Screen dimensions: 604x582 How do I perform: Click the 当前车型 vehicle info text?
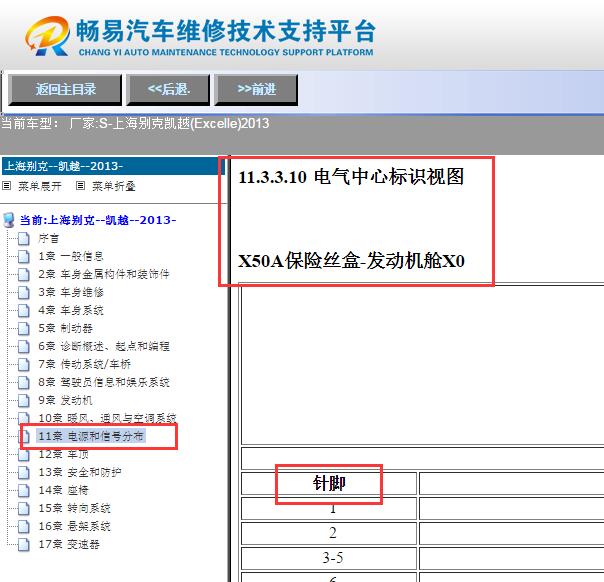tap(135, 124)
